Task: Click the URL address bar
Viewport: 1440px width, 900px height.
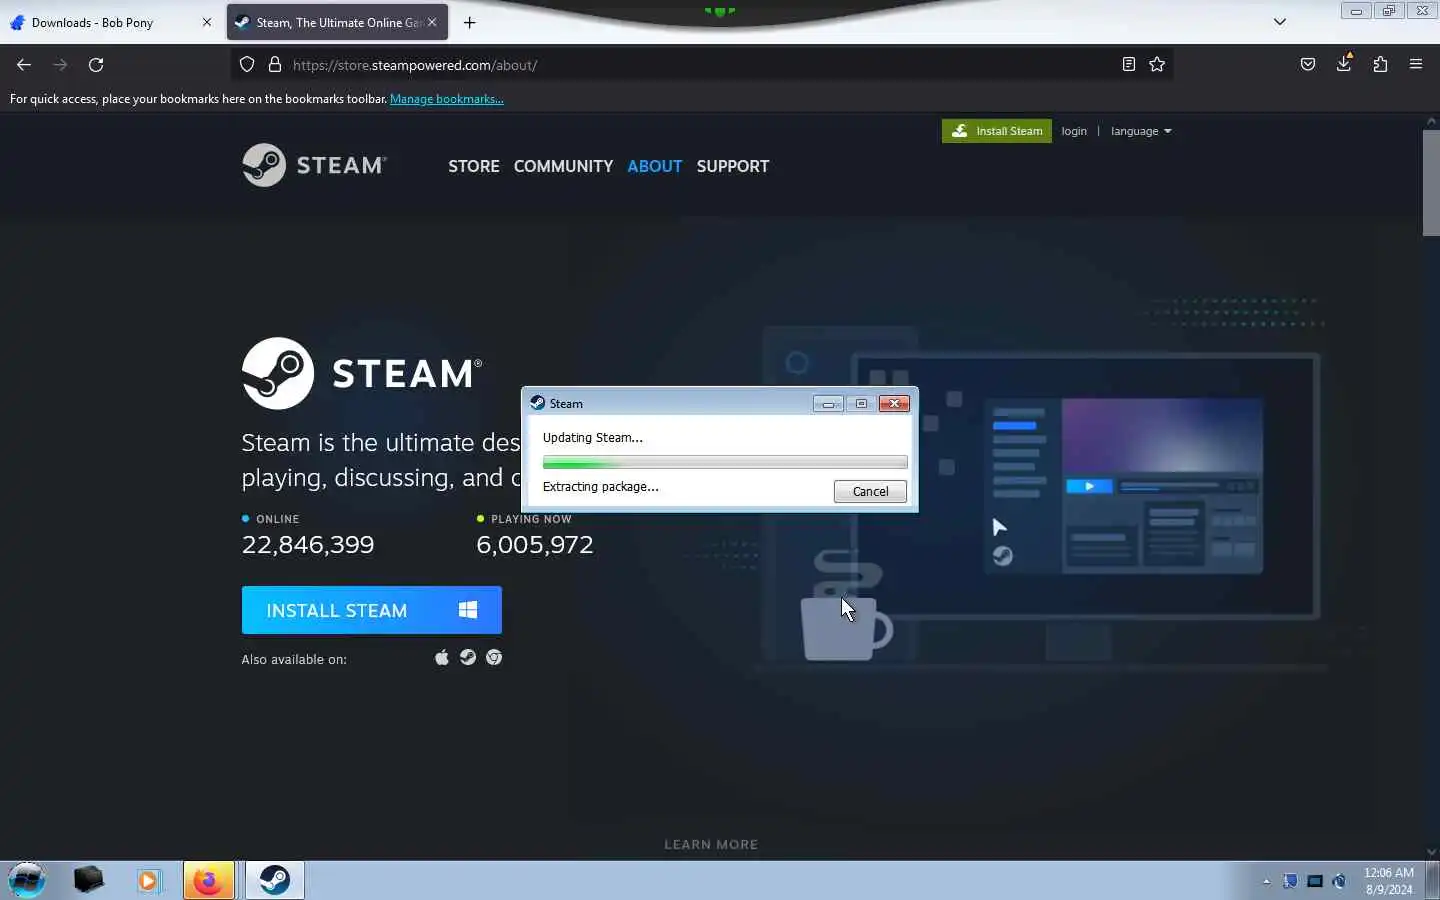Action: [x=700, y=65]
